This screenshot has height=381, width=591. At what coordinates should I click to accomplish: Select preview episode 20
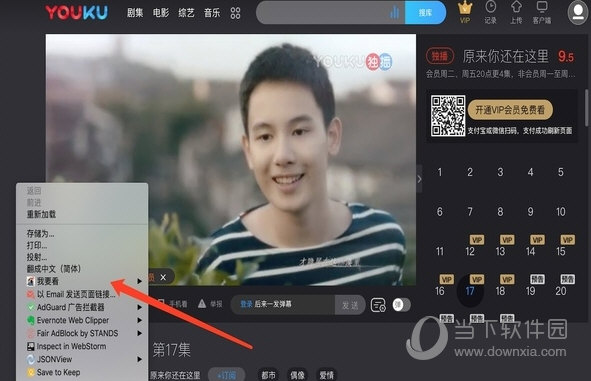click(561, 291)
